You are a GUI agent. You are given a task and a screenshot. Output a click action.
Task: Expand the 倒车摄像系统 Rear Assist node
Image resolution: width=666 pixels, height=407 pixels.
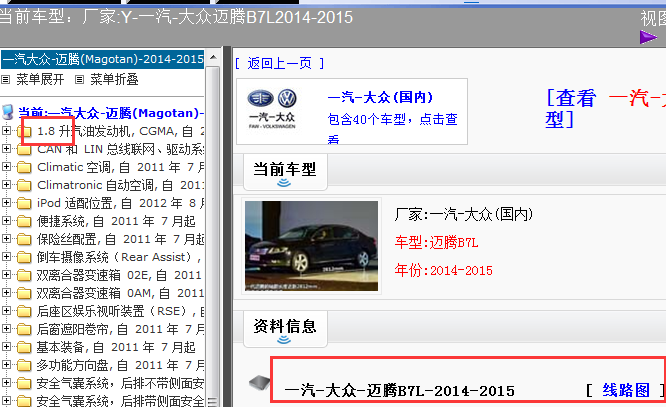pyautogui.click(x=6, y=256)
